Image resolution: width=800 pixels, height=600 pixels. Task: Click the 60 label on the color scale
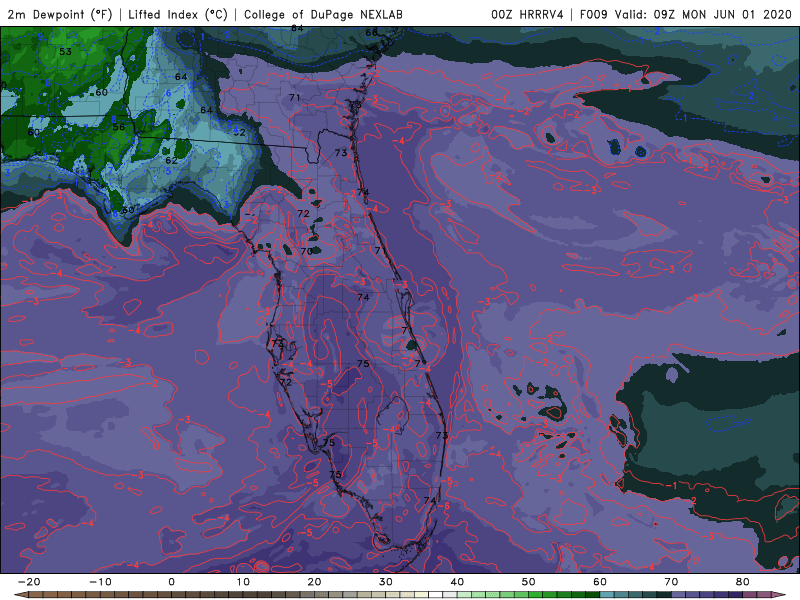tap(600, 582)
